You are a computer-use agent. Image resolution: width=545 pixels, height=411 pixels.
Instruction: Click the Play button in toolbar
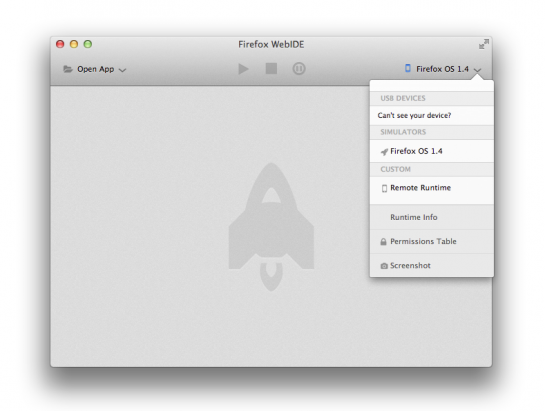pyautogui.click(x=243, y=69)
